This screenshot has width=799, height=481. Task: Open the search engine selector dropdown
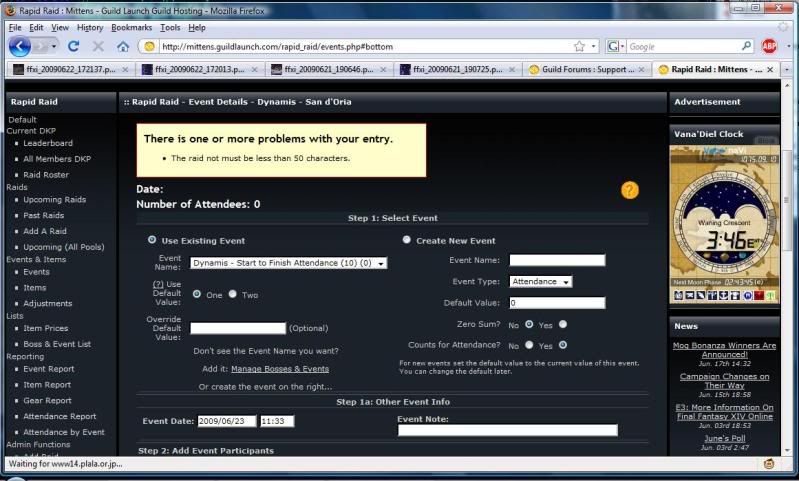click(615, 46)
